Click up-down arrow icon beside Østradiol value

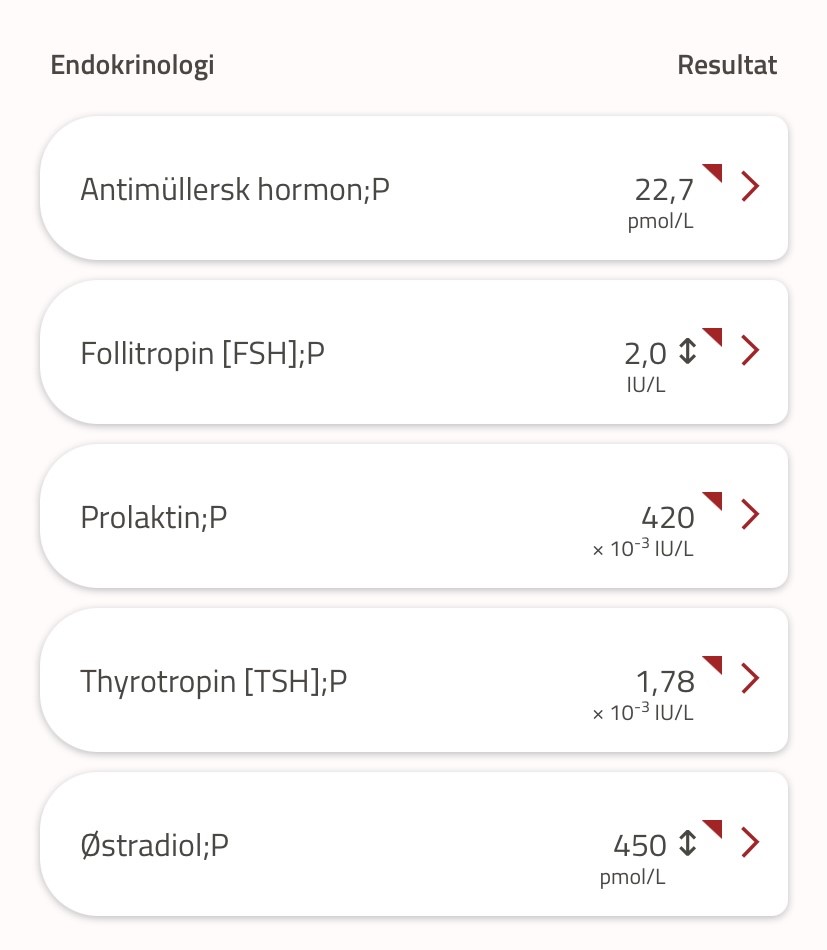687,844
